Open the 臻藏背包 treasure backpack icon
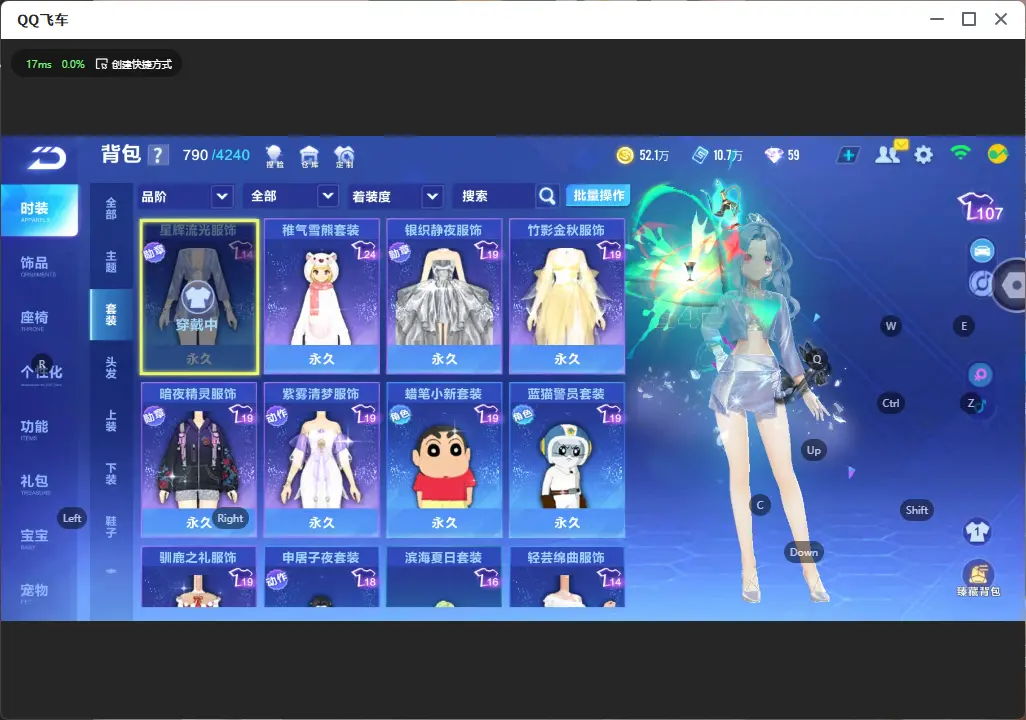 [978, 579]
